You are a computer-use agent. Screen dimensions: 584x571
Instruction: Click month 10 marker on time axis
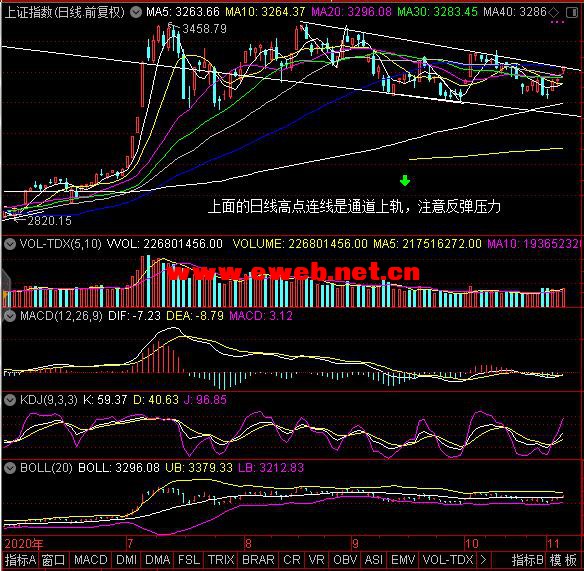tap(472, 544)
